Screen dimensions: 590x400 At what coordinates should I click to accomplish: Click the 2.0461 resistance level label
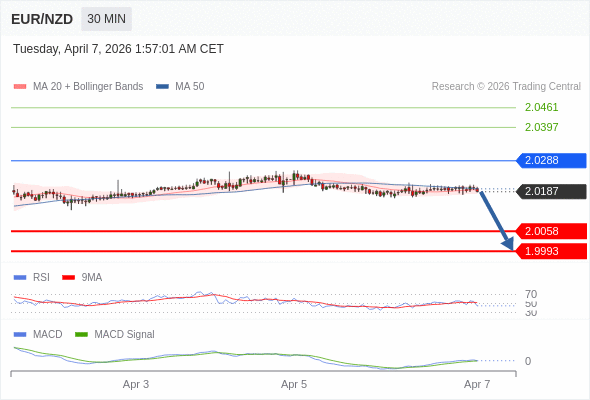(541, 107)
